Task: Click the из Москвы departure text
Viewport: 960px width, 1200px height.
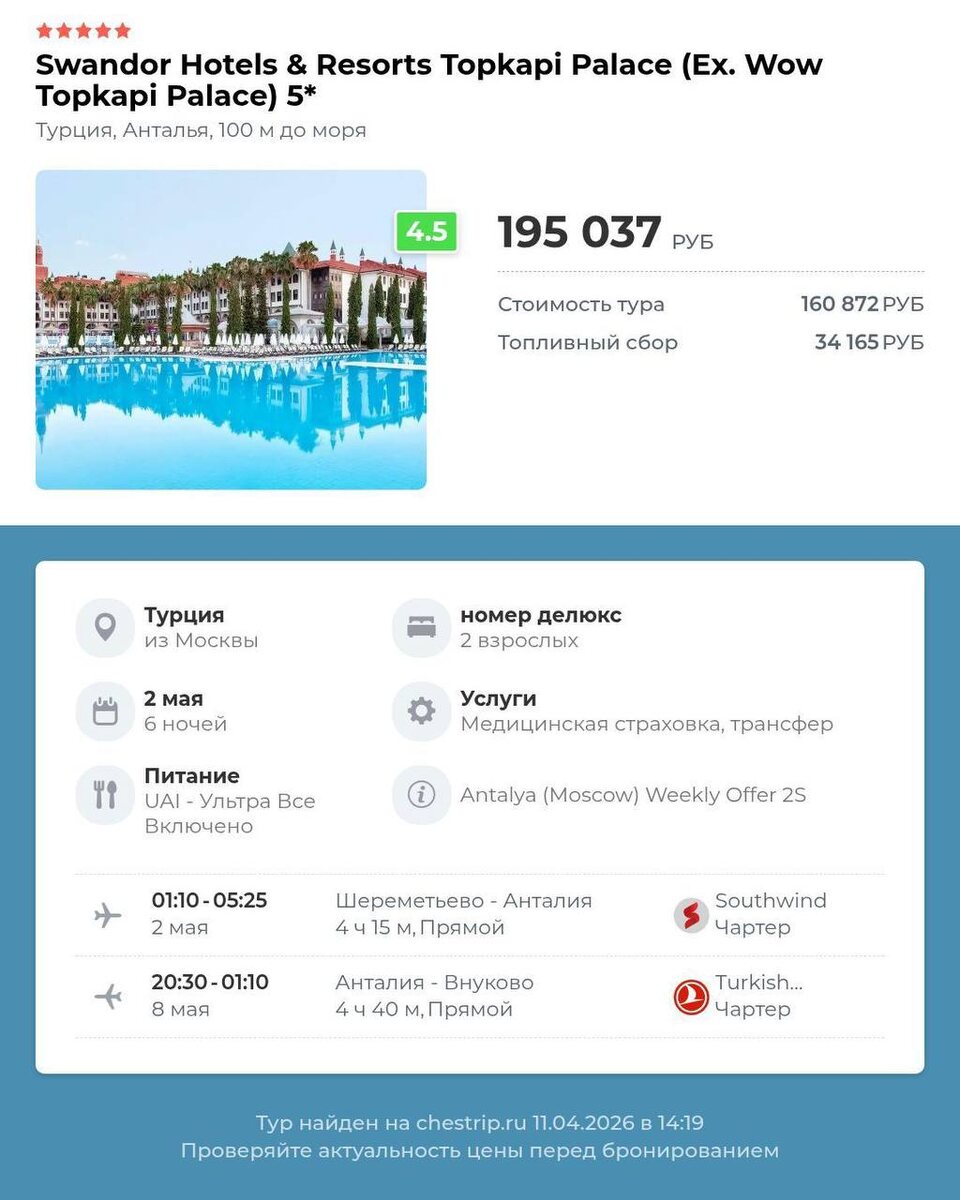Action: click(x=201, y=641)
